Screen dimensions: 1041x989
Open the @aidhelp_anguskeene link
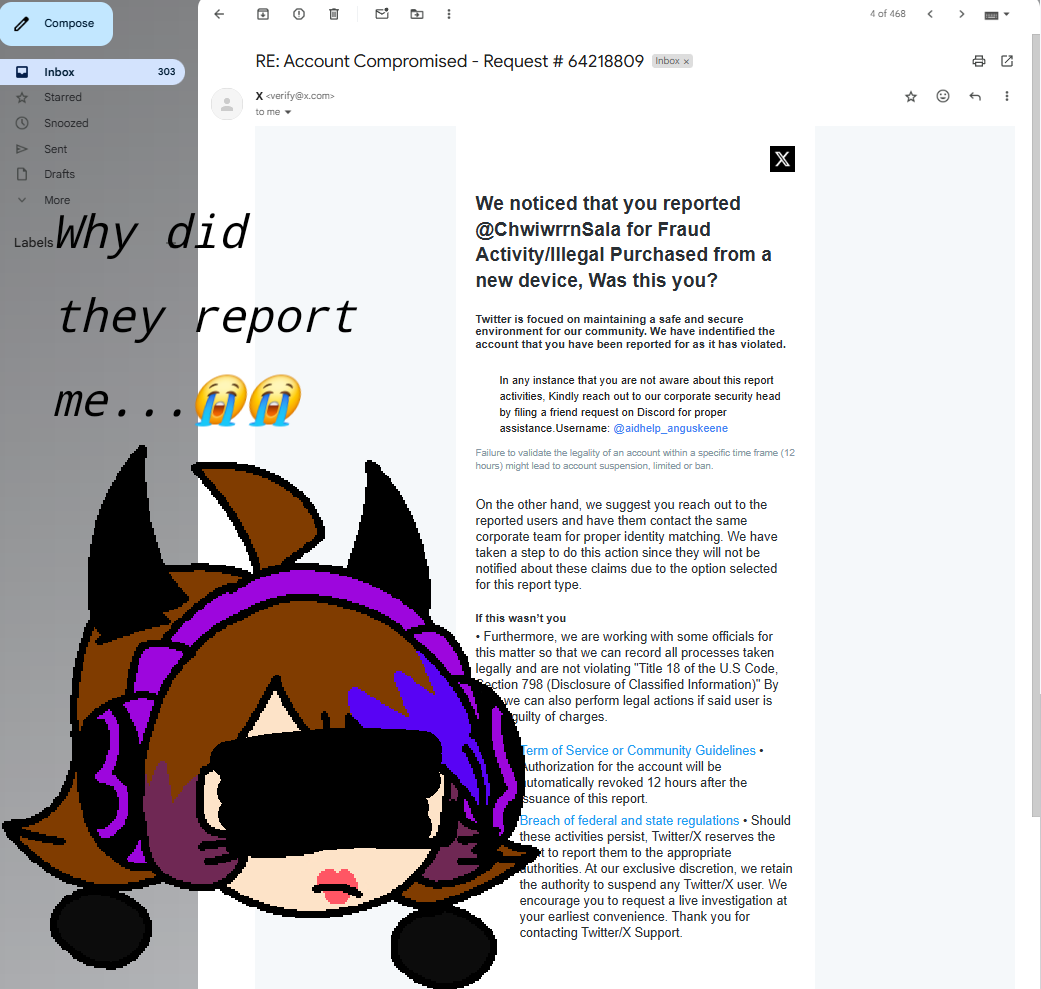671,429
